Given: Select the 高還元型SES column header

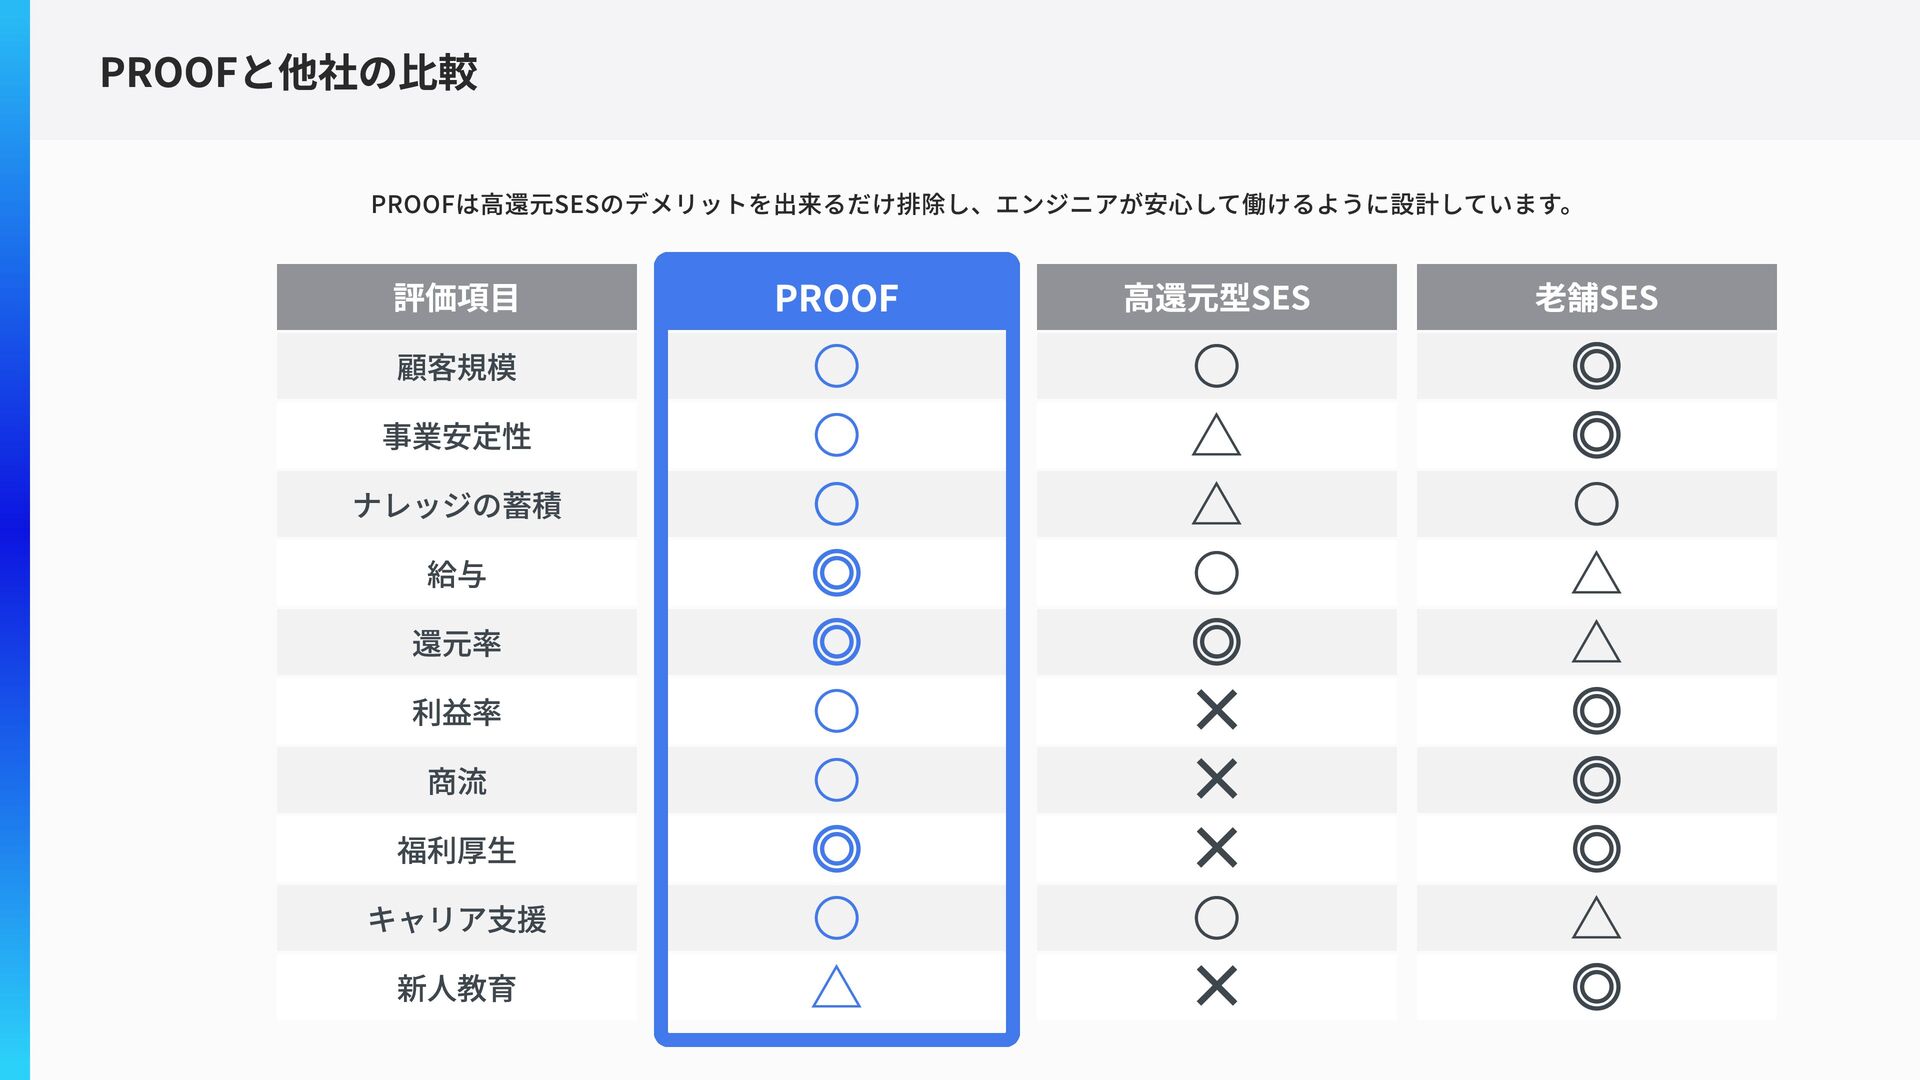Looking at the screenshot, I should [1216, 297].
